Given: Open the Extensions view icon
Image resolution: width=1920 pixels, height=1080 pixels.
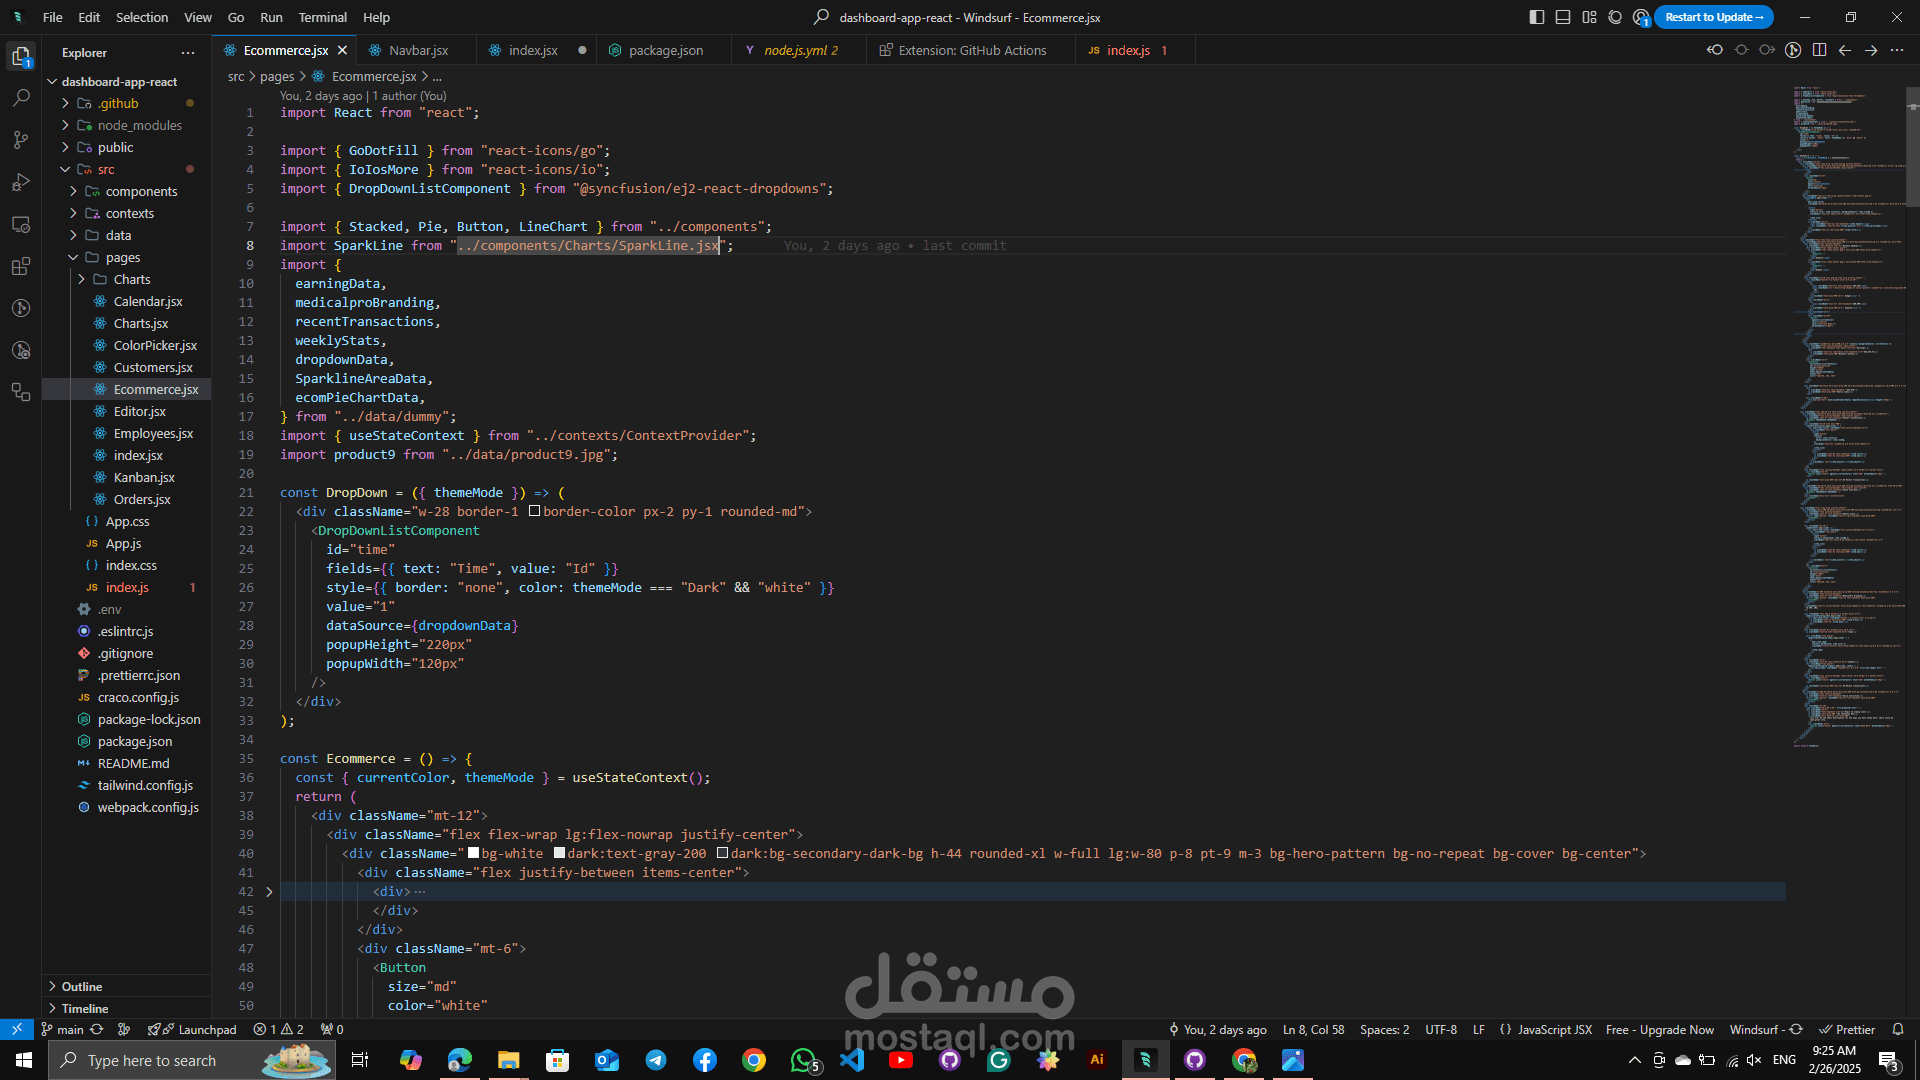Looking at the screenshot, I should 21,266.
